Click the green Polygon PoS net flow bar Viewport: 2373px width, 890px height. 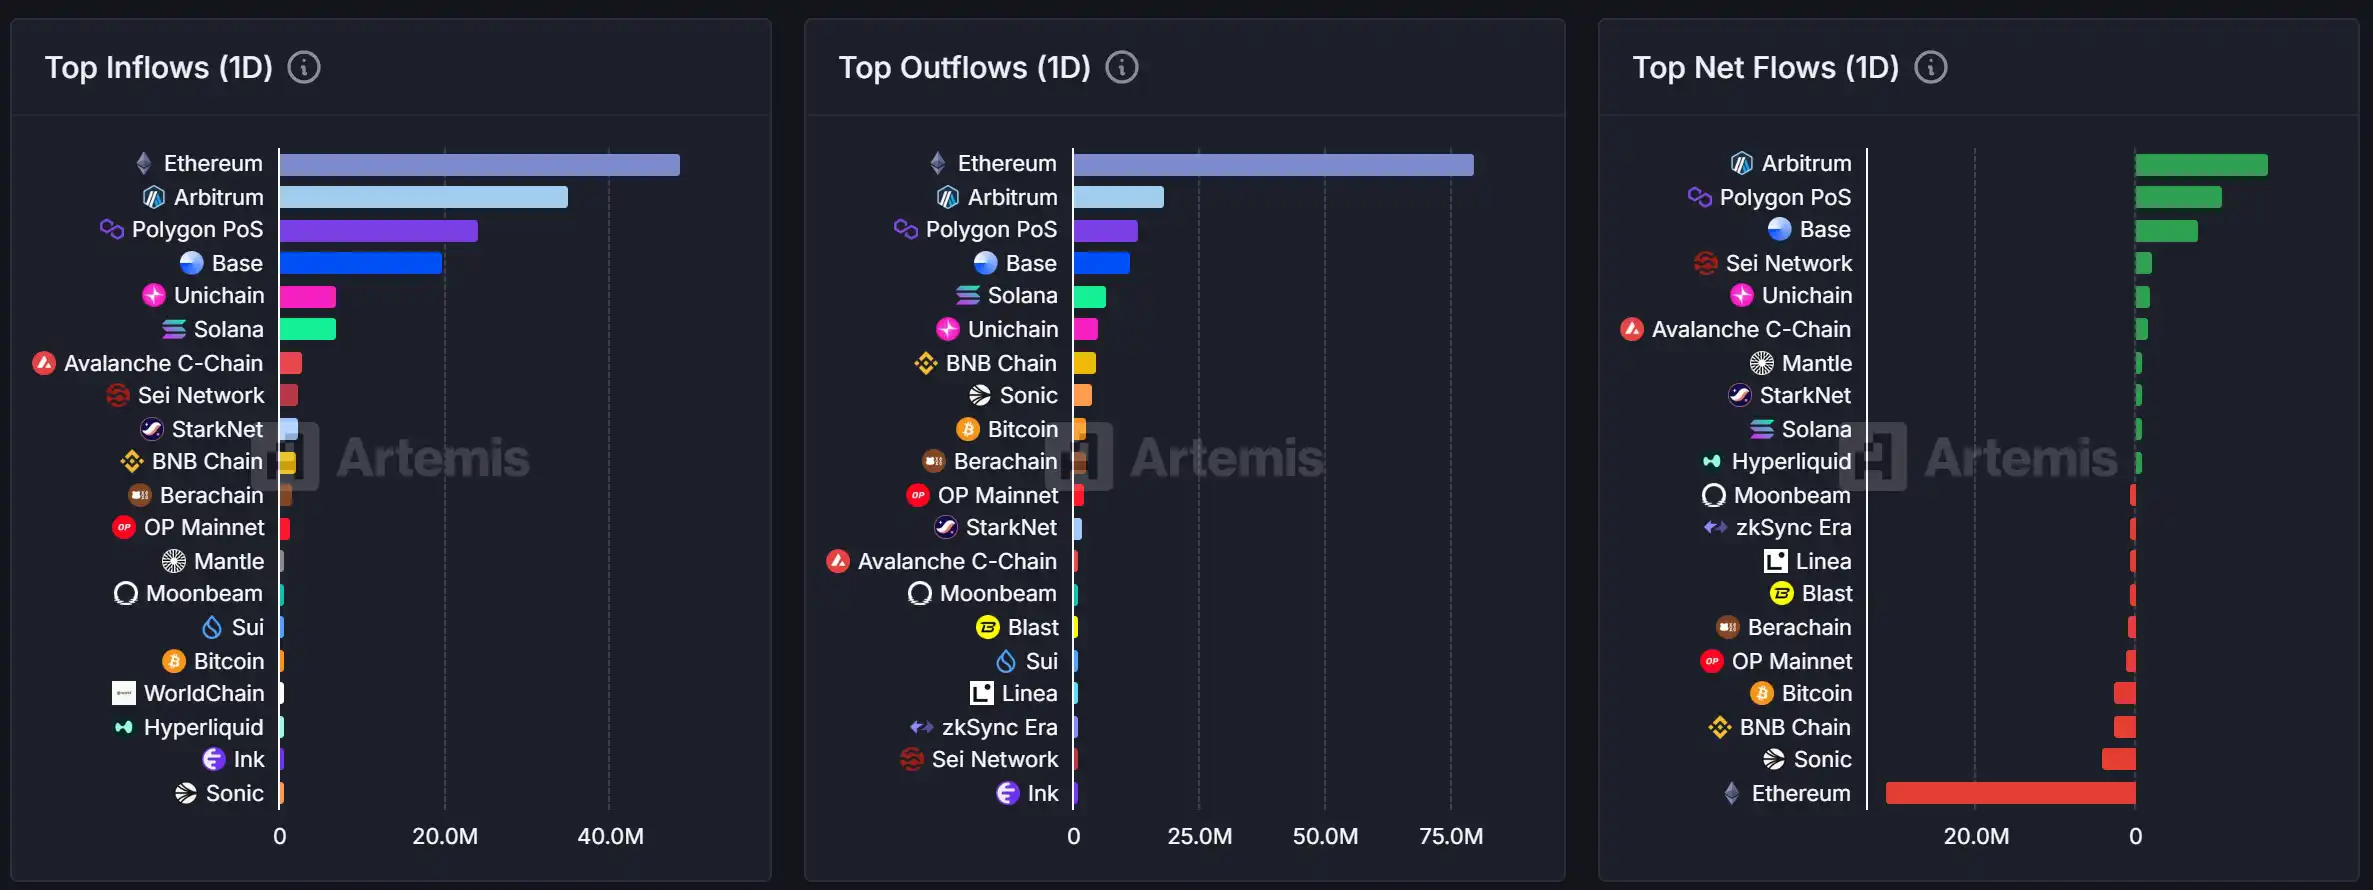(2179, 197)
